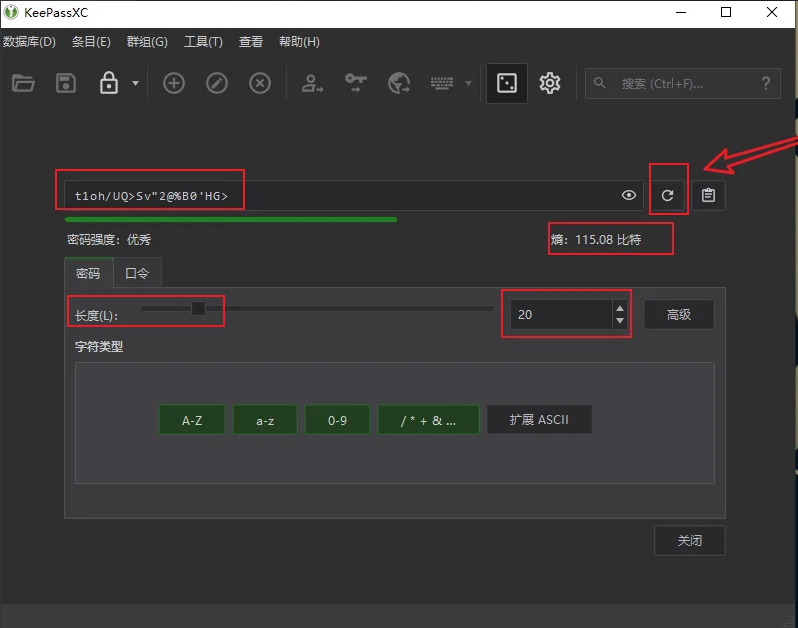Minimize the KeePassXC window
This screenshot has height=628, width=798.
[x=681, y=12]
